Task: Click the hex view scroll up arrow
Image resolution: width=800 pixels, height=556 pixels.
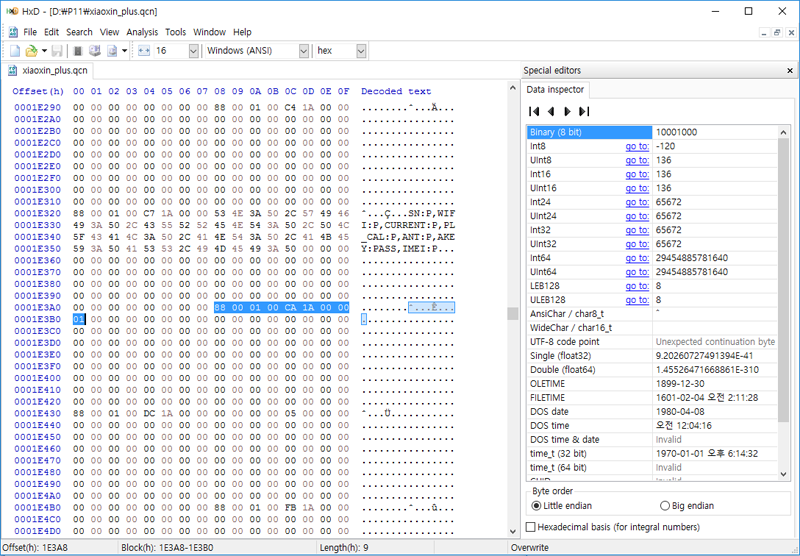Action: [513, 88]
